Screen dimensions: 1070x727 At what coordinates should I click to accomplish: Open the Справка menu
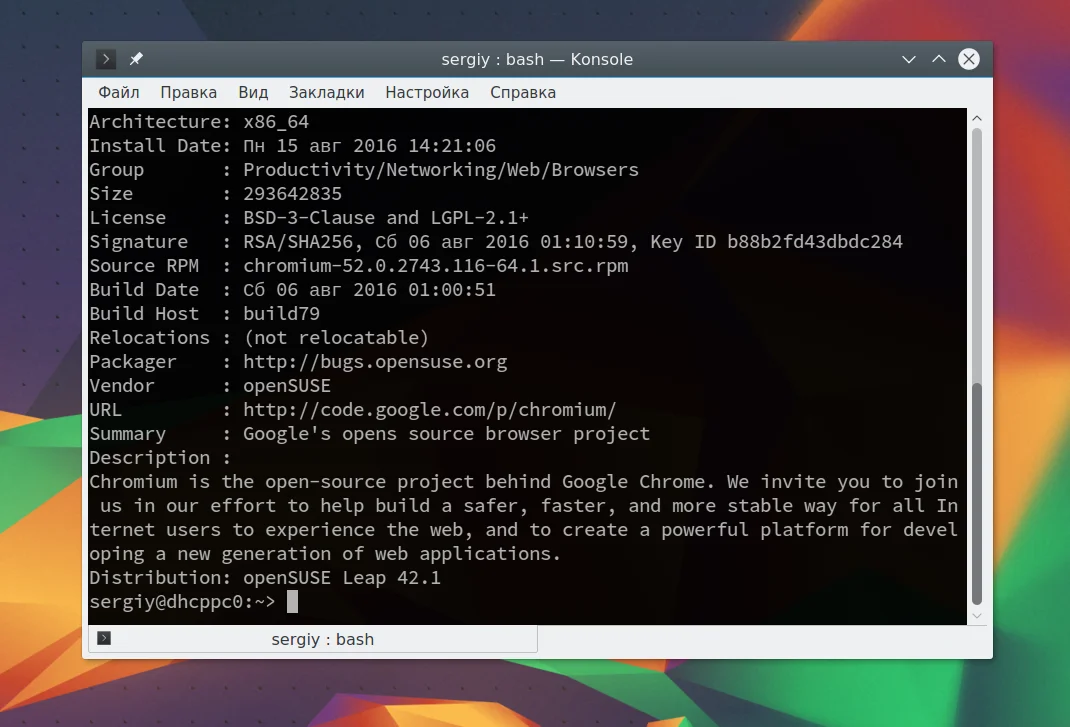(x=523, y=92)
